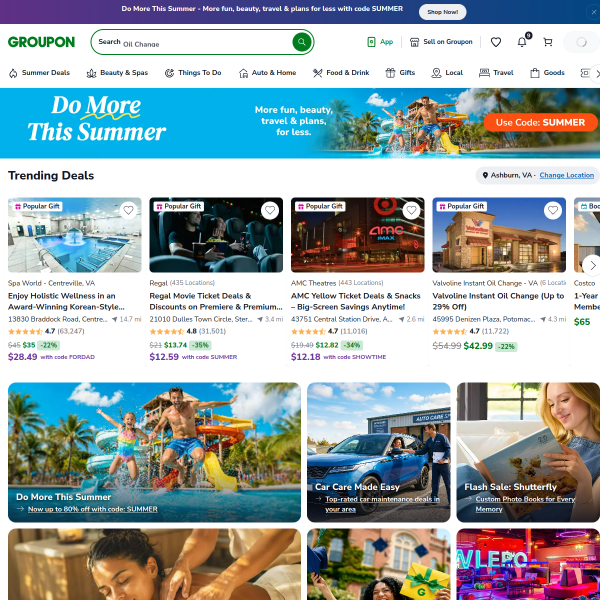Open the notifications bell
This screenshot has width=600, height=600.
[522, 42]
